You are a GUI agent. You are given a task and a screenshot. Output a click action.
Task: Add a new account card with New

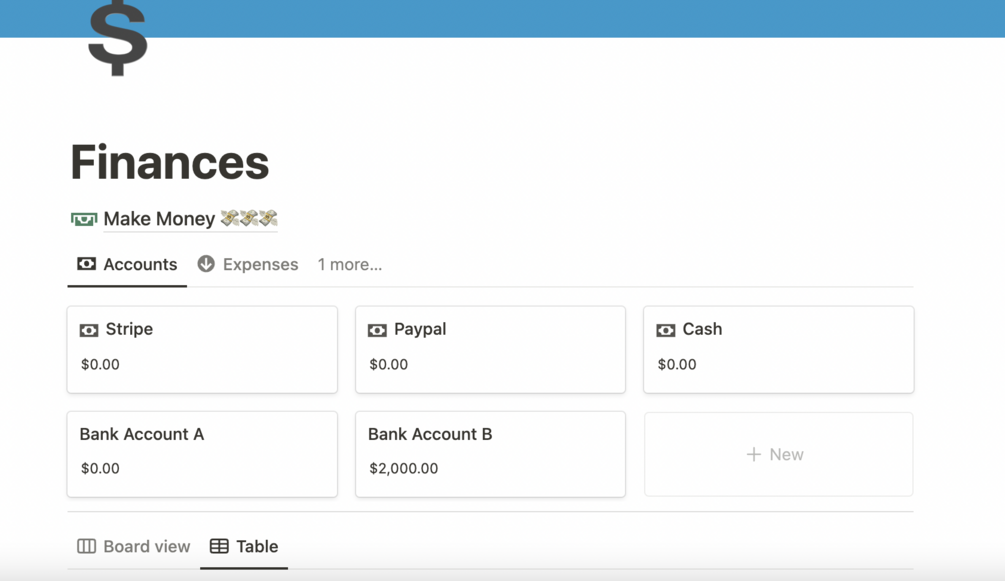[777, 455]
